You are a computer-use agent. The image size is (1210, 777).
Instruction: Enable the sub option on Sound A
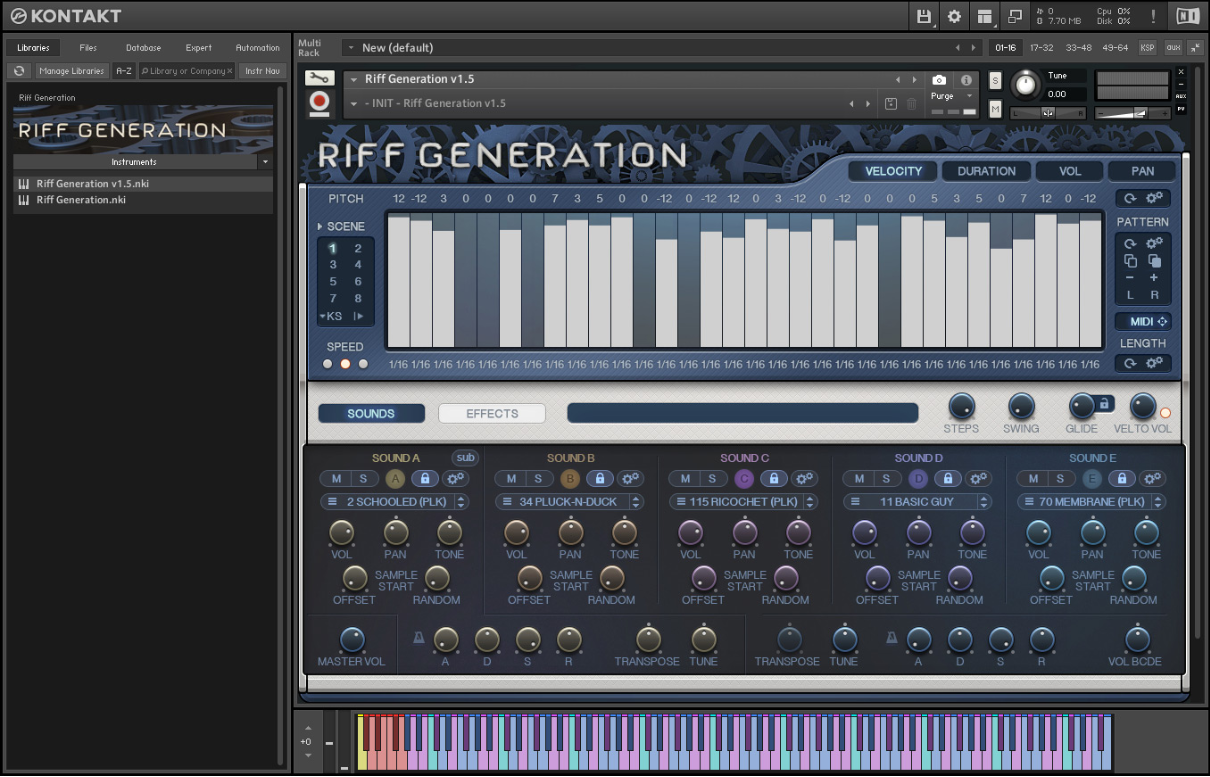click(x=465, y=458)
